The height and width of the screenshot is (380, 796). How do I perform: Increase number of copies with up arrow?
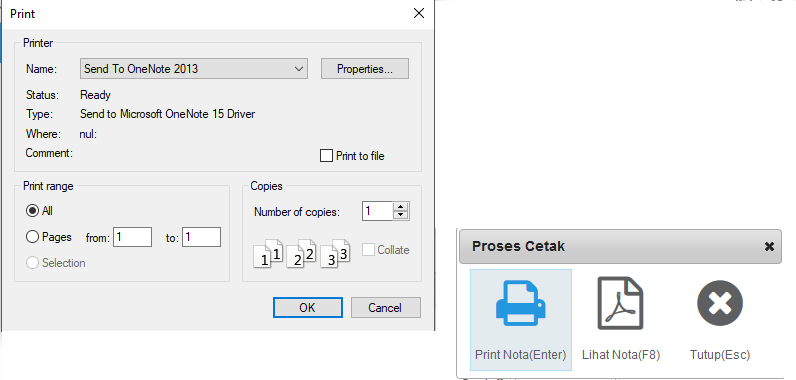coord(401,206)
